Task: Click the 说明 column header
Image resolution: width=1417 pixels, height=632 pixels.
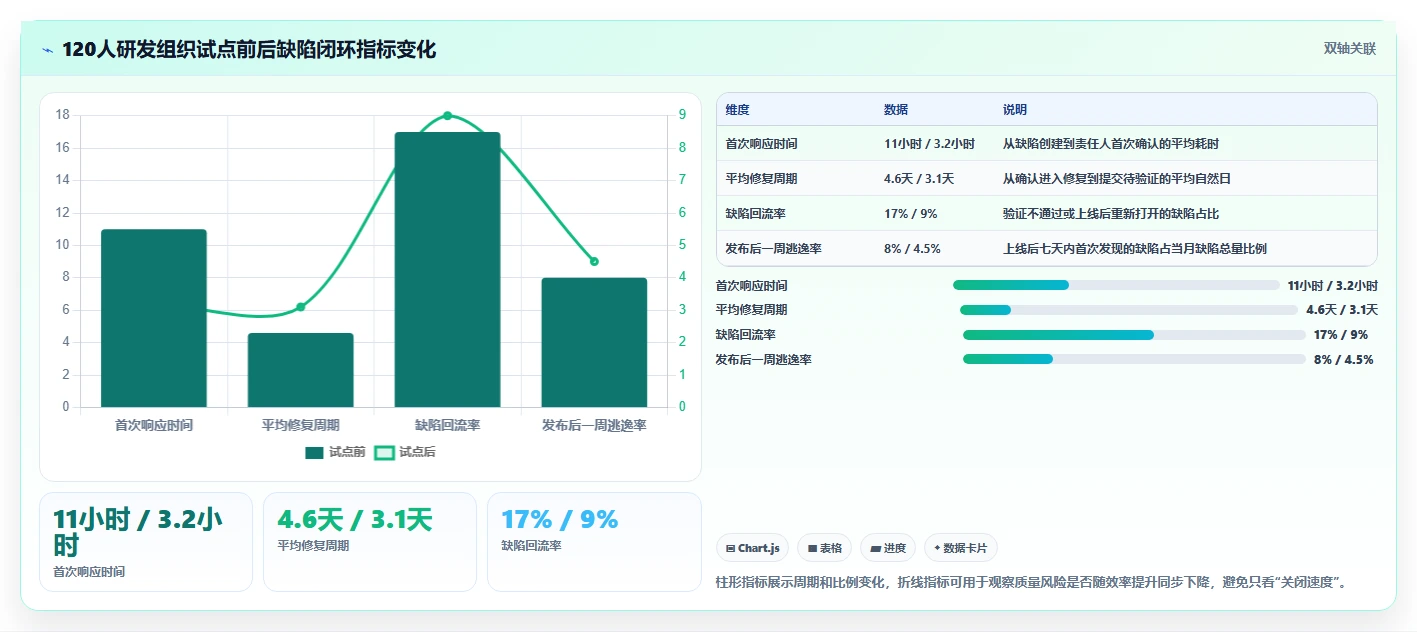Action: pos(1015,110)
